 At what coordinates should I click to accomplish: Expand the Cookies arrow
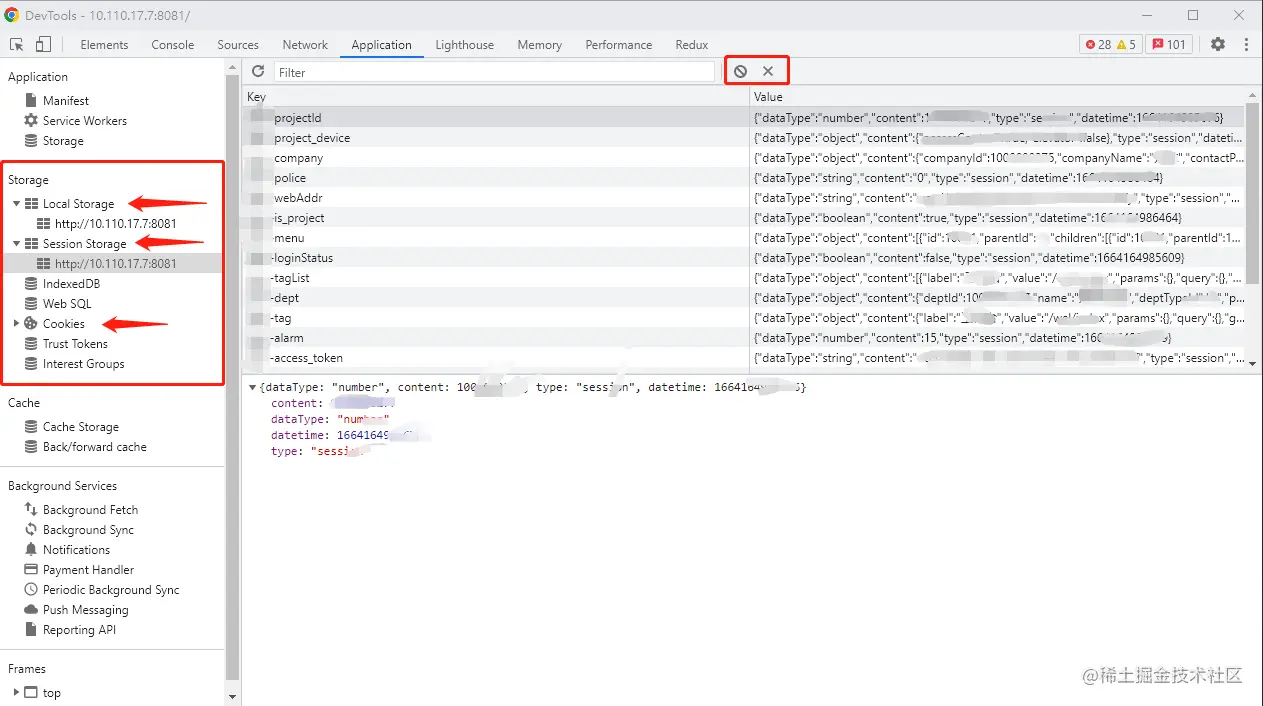pyautogui.click(x=16, y=324)
